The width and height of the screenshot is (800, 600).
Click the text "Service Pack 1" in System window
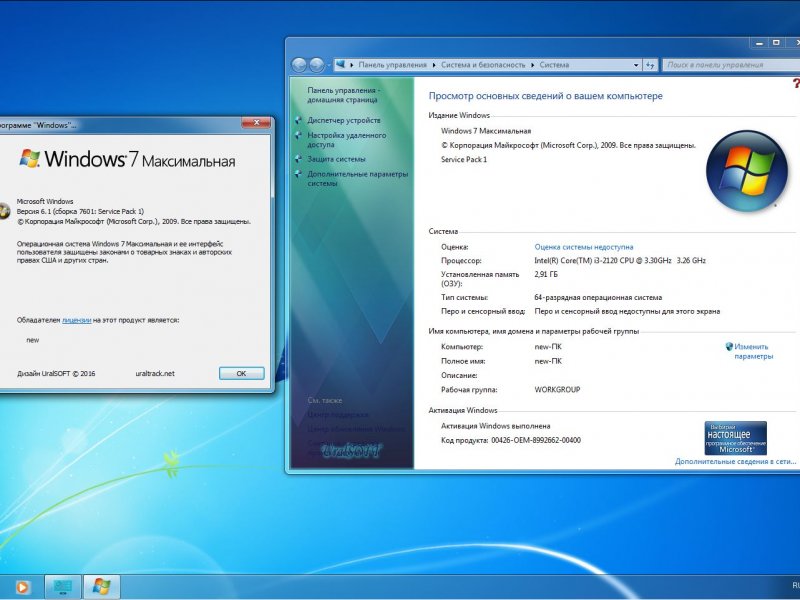click(x=464, y=159)
